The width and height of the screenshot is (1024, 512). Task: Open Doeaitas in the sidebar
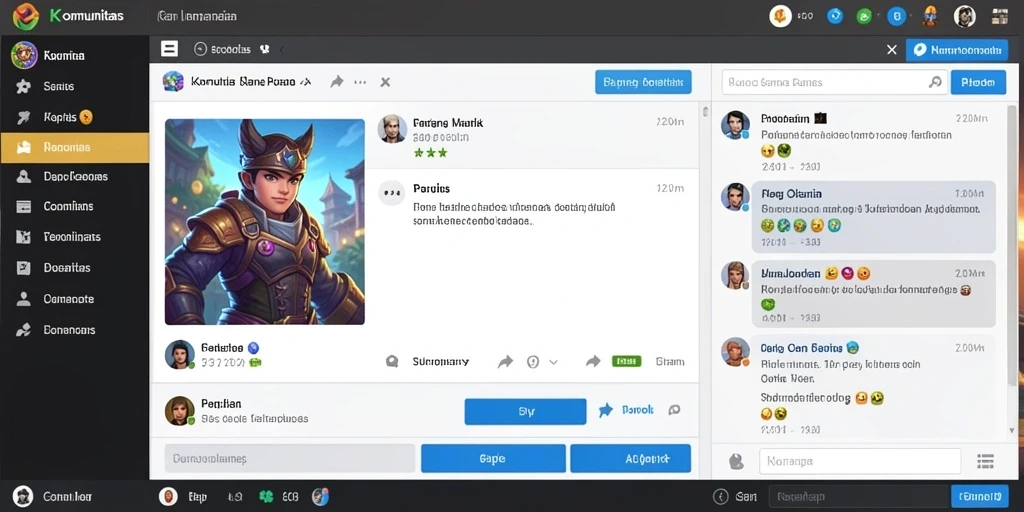(x=74, y=268)
